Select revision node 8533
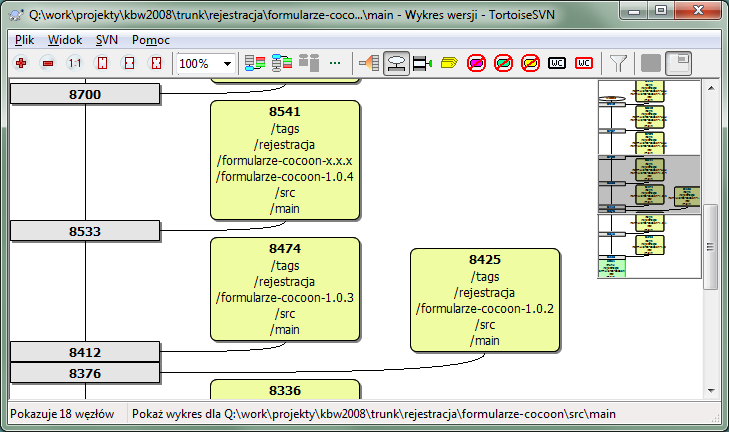The image size is (729, 432). tap(85, 231)
